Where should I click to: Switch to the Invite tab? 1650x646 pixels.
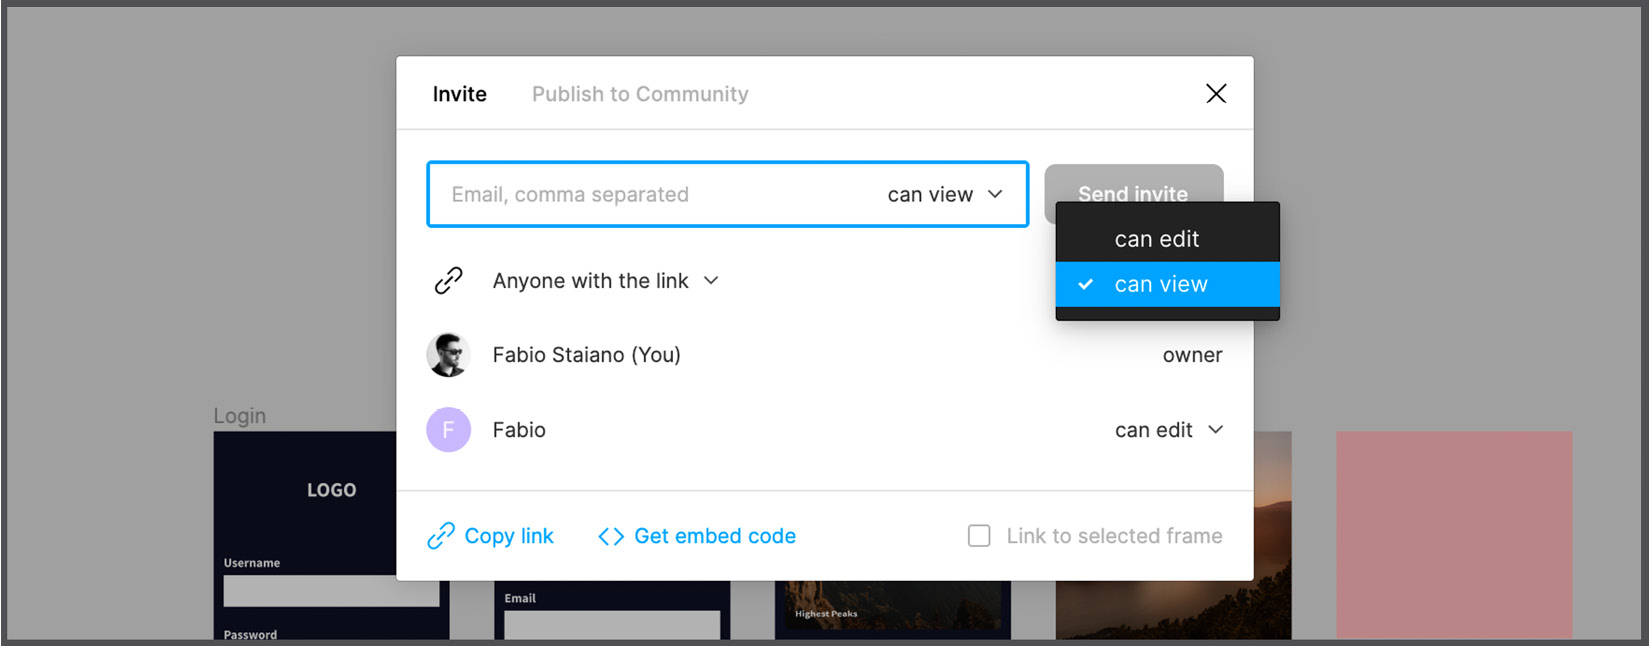pos(460,94)
